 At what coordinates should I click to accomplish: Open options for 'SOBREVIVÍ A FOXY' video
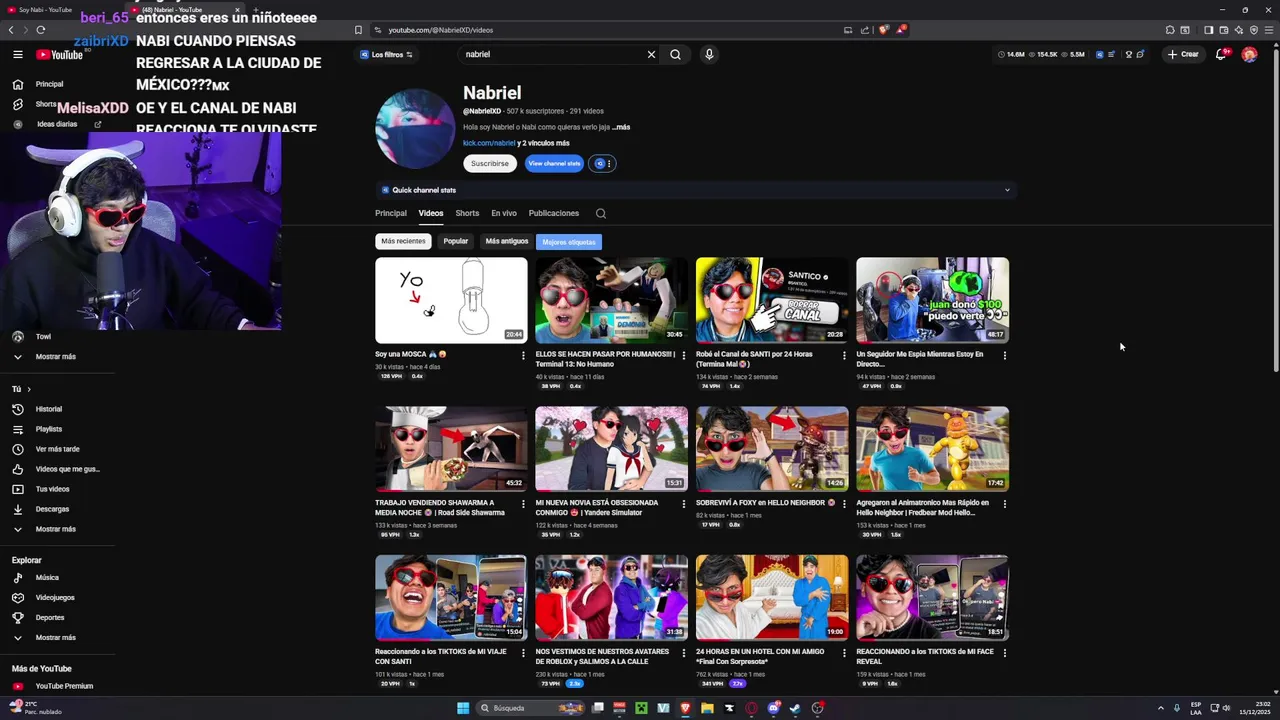click(844, 504)
